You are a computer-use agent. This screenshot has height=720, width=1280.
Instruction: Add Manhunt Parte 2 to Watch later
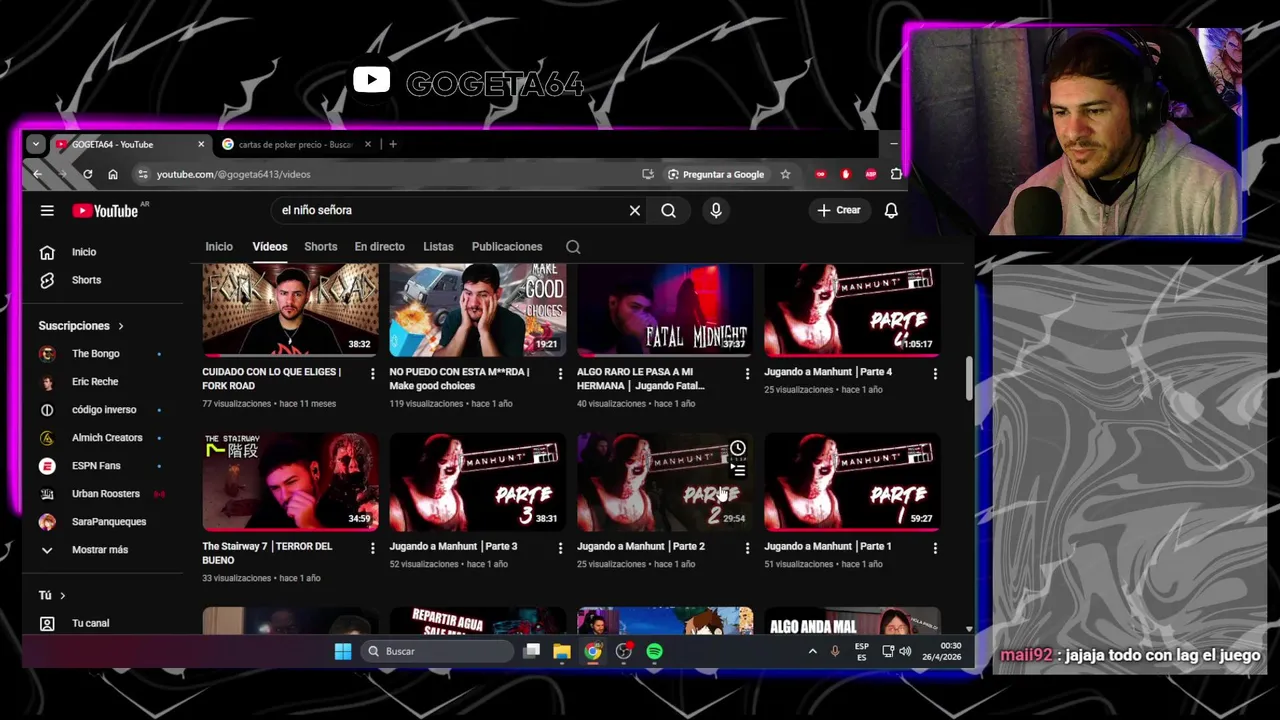[737, 448]
